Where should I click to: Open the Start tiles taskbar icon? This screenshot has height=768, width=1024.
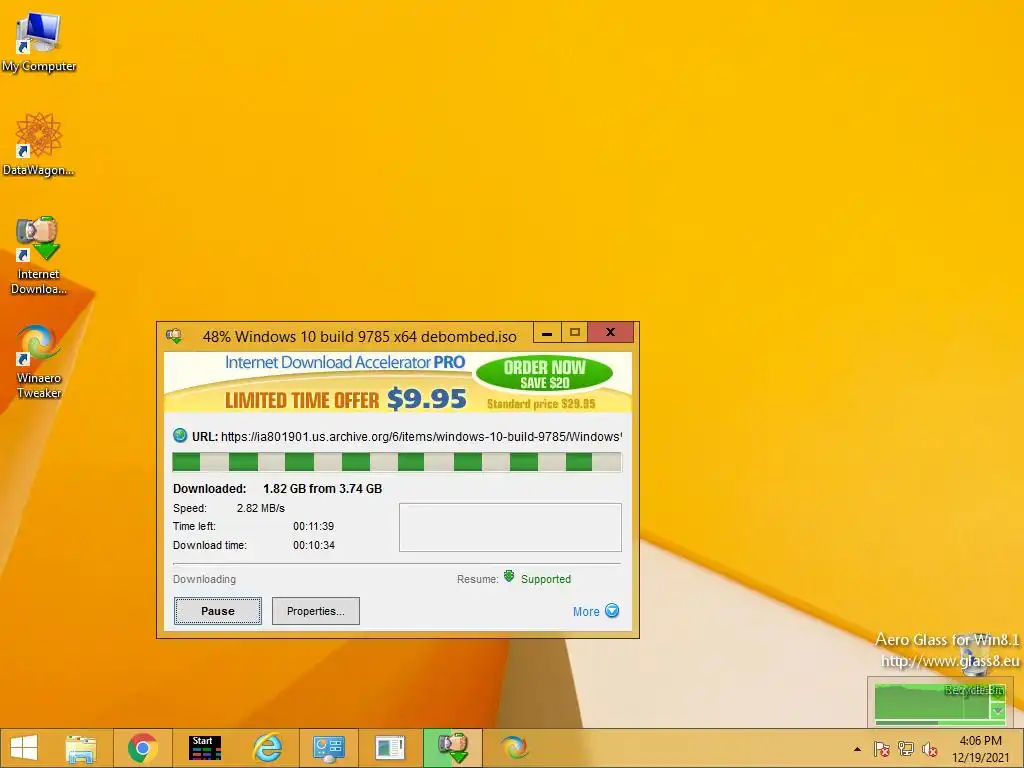204,748
